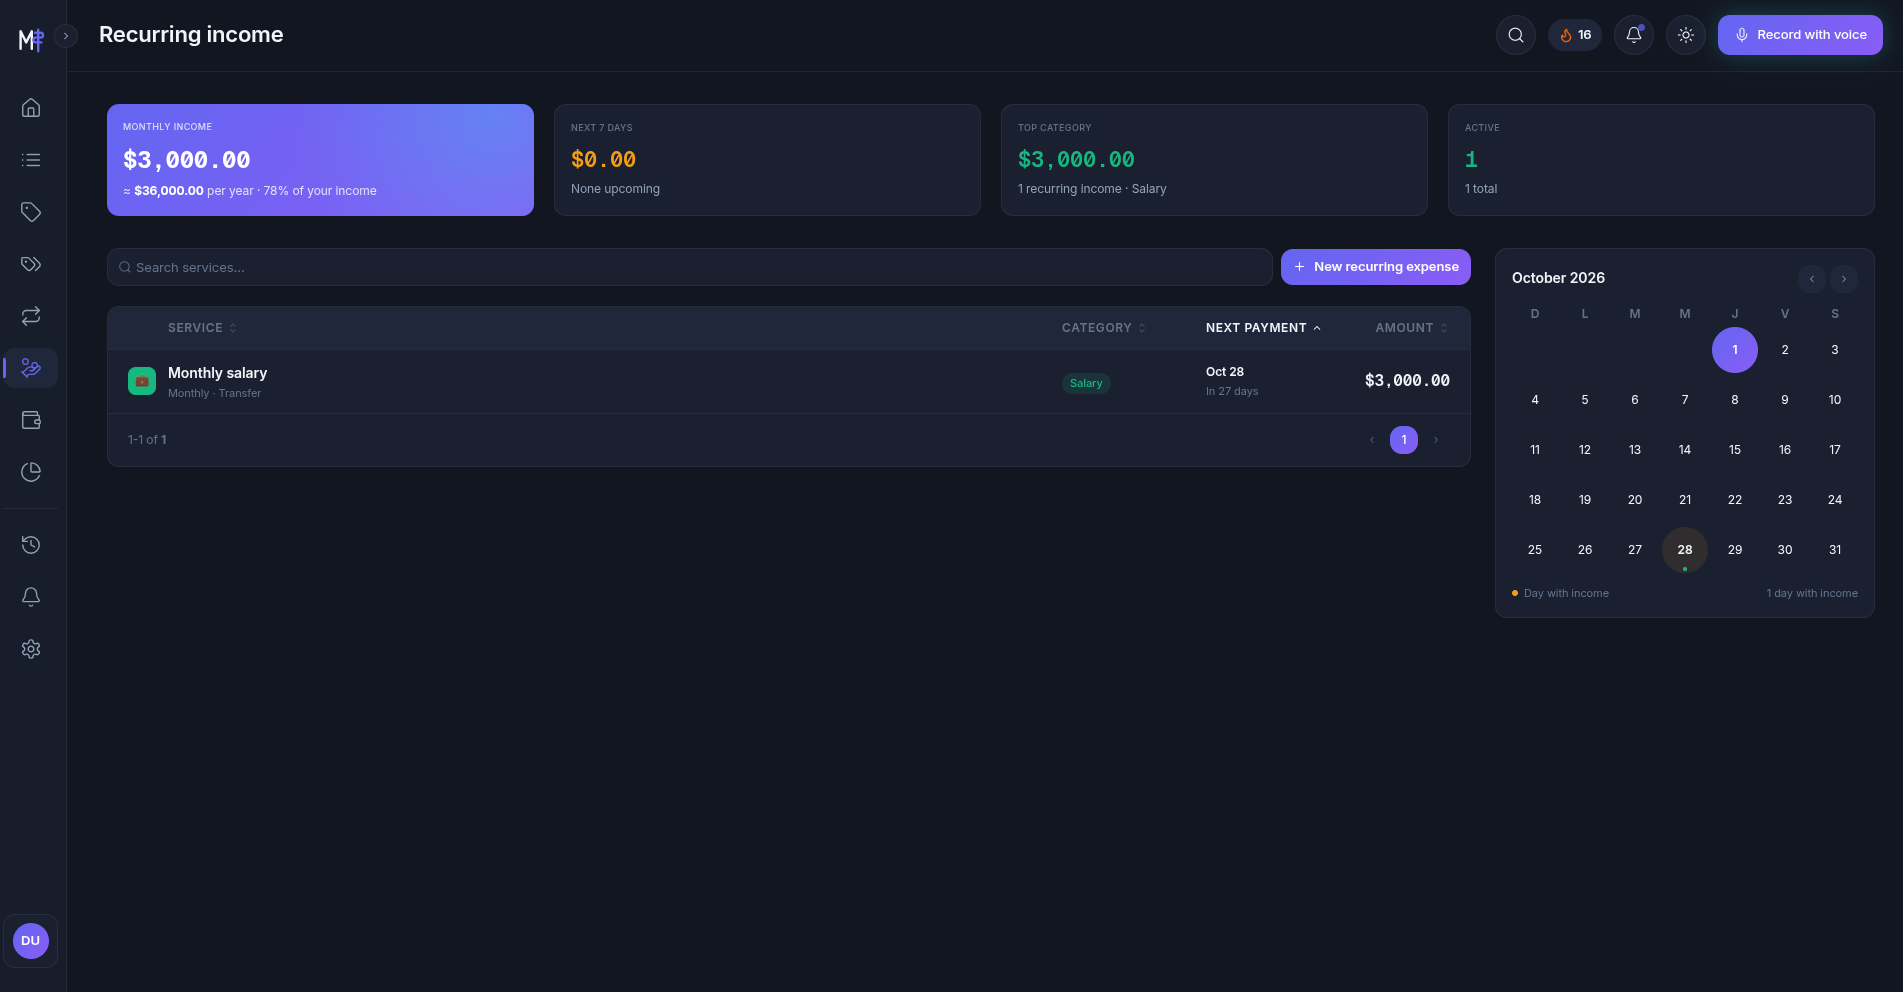The width and height of the screenshot is (1903, 992).
Task: Select day 15 in the calendar
Action: 1735,450
